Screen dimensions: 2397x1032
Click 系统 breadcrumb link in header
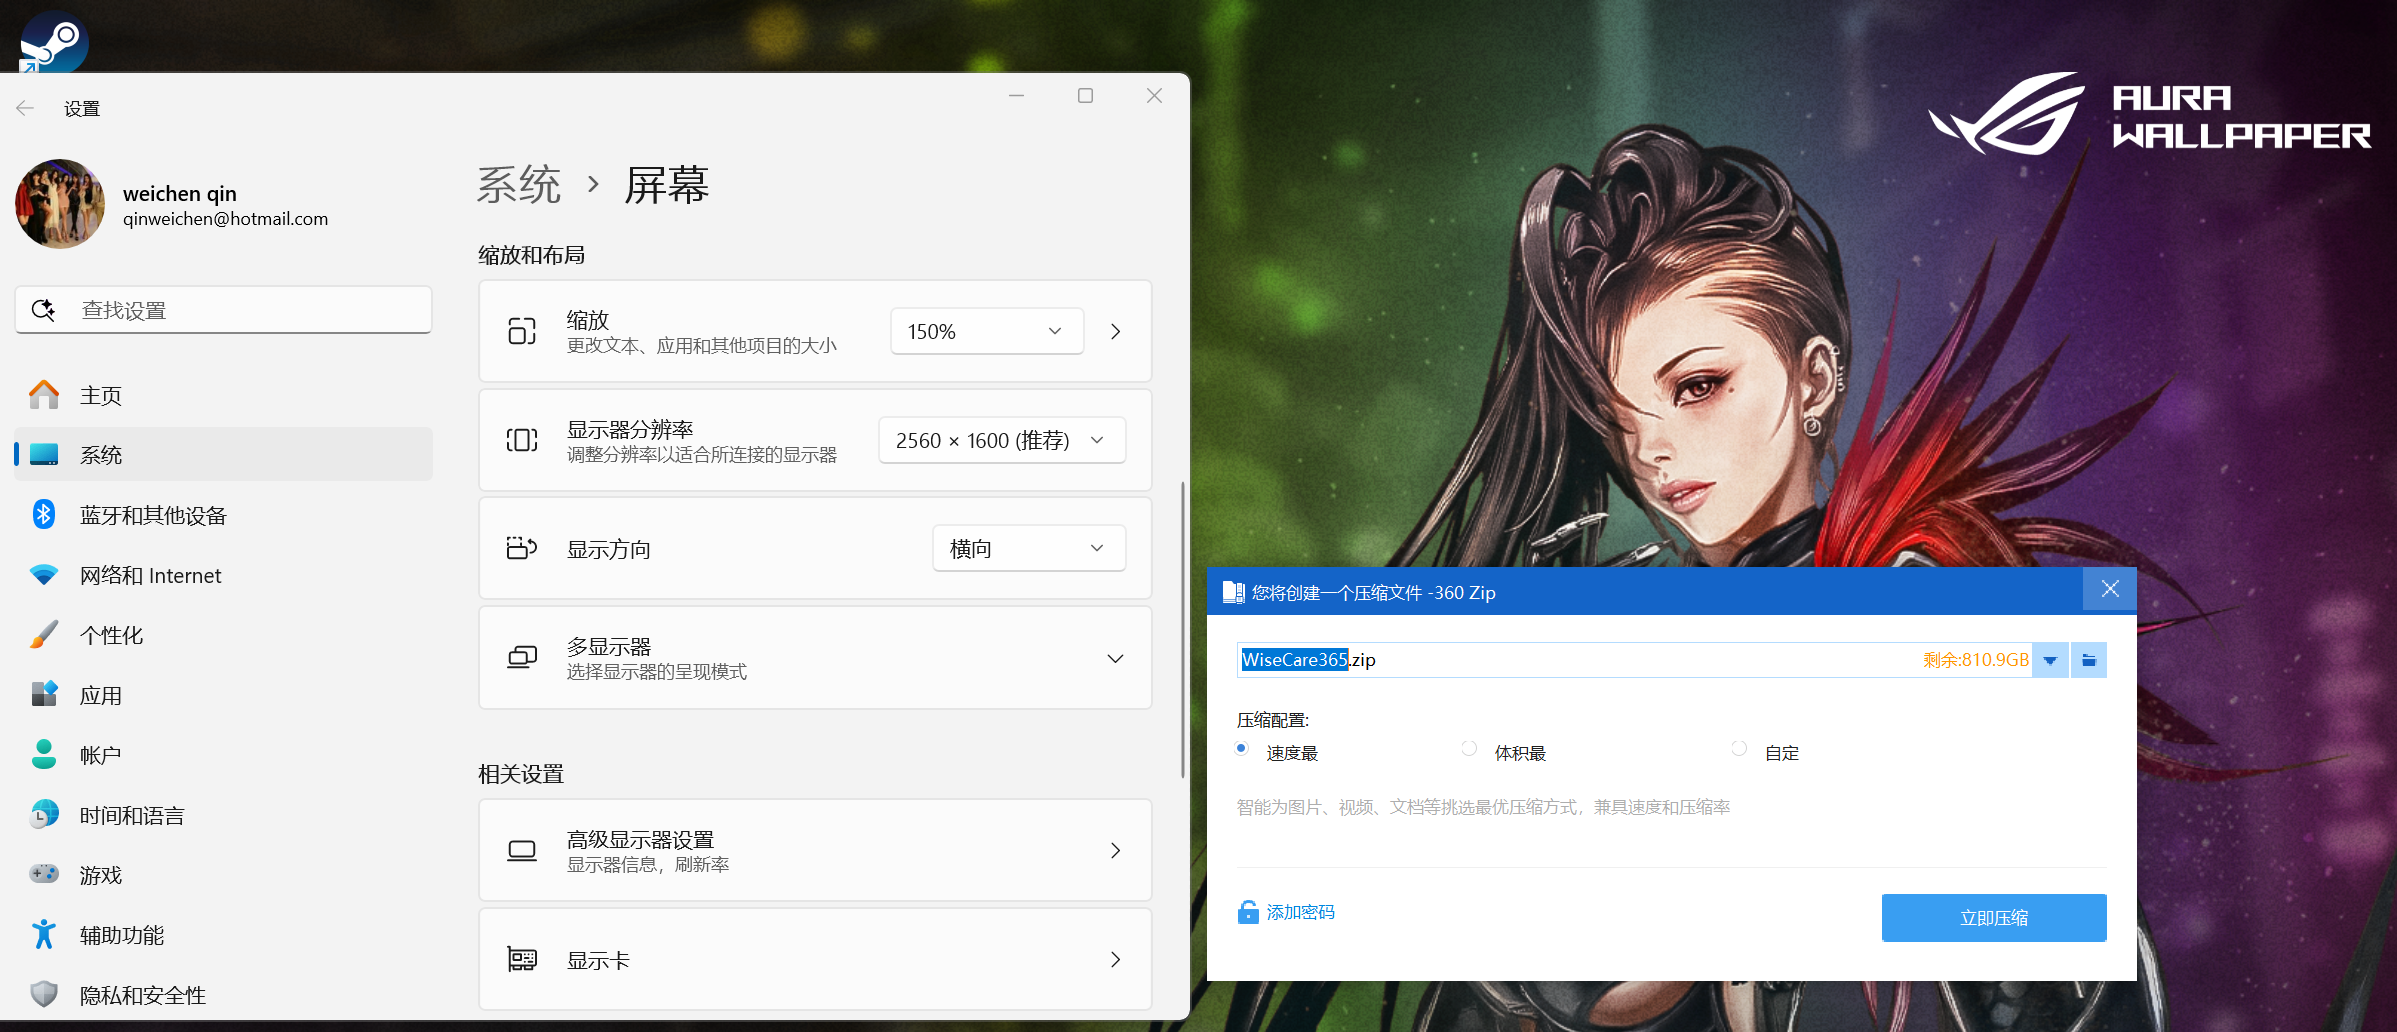519,185
